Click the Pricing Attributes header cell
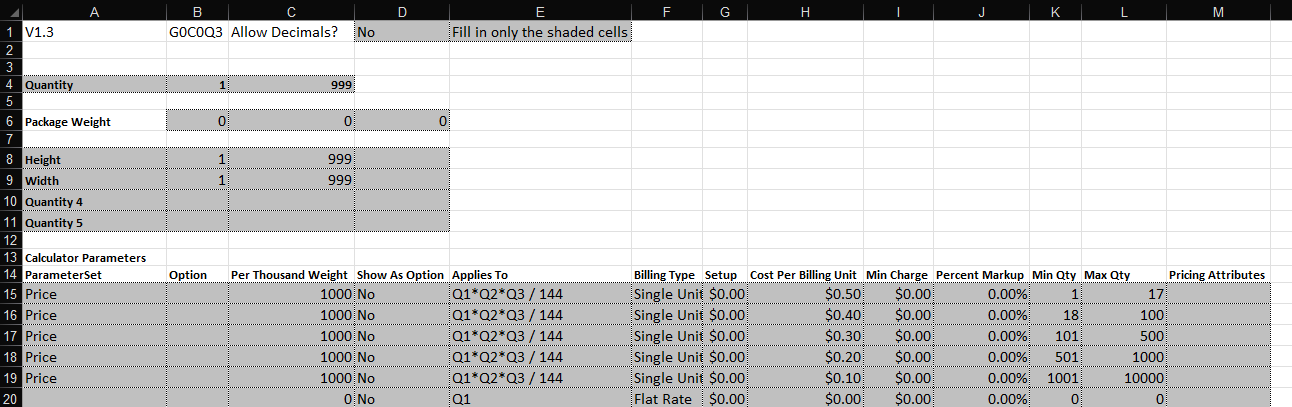1292x407 pixels. (1217, 274)
